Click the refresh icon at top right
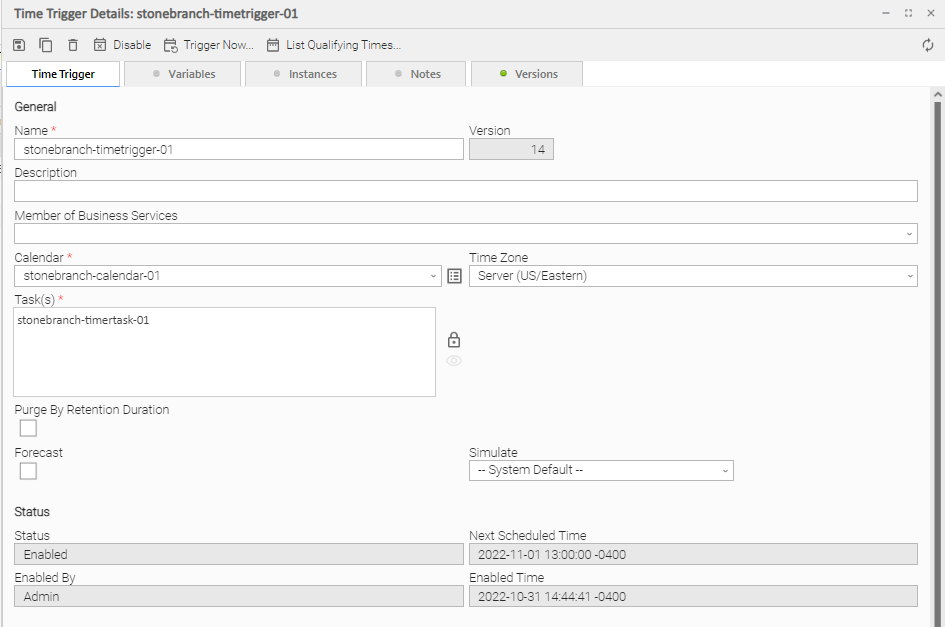 tap(928, 45)
